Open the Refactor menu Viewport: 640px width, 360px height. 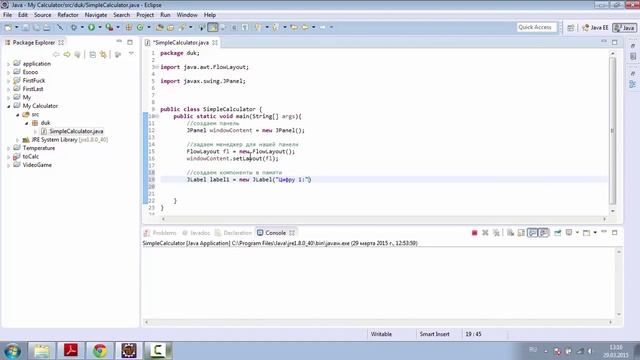[68, 15]
